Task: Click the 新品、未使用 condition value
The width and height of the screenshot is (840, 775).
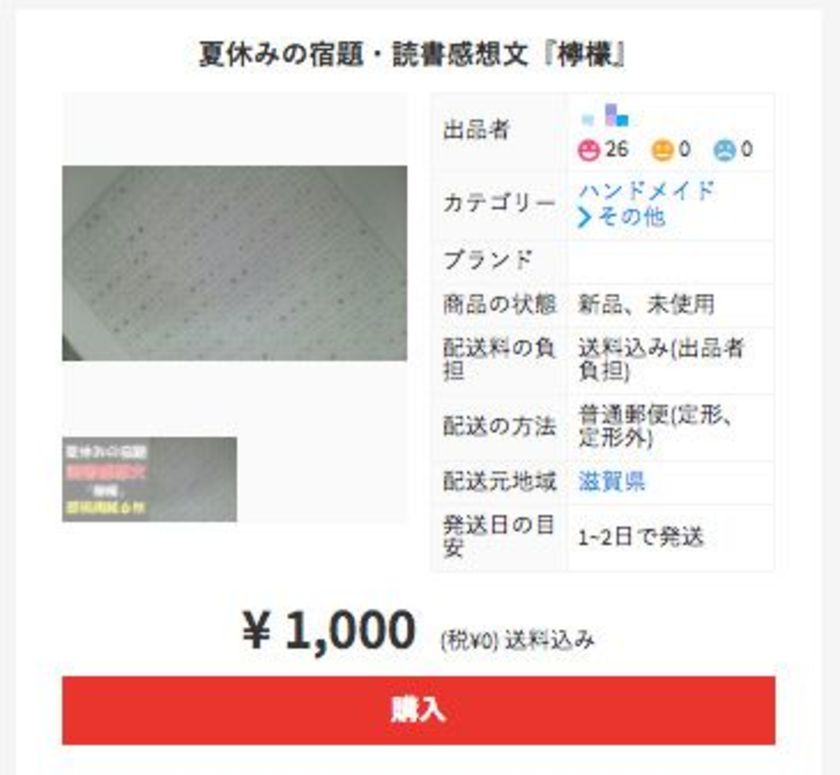Action: [x=647, y=304]
